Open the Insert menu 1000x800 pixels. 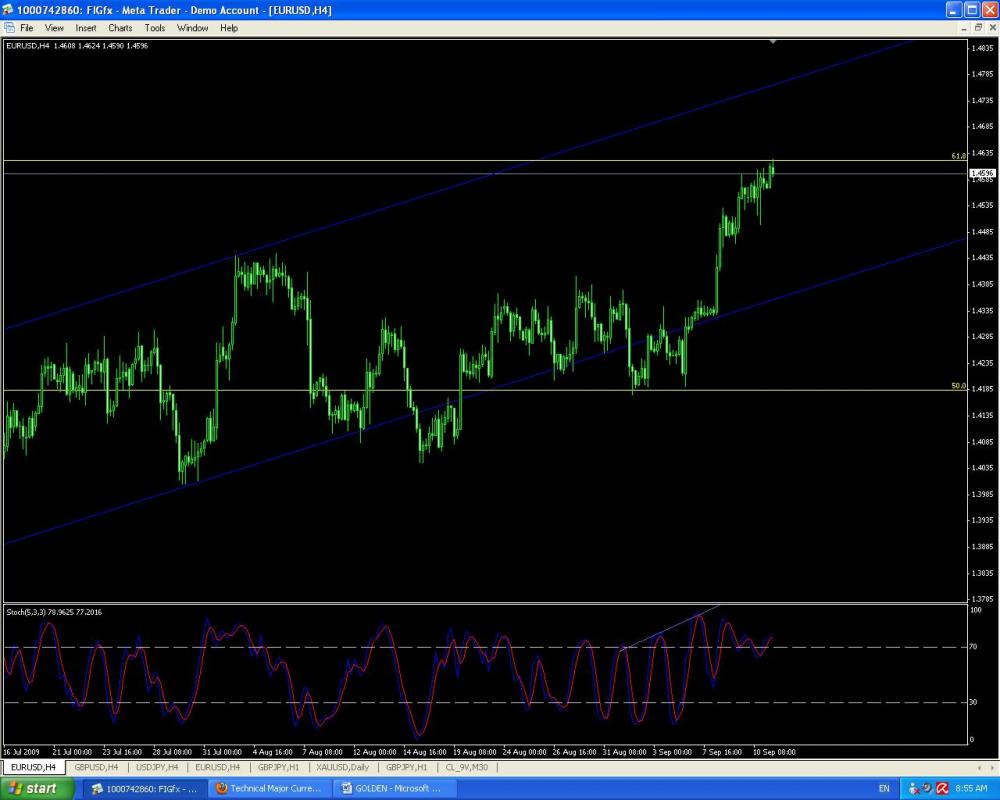point(86,28)
